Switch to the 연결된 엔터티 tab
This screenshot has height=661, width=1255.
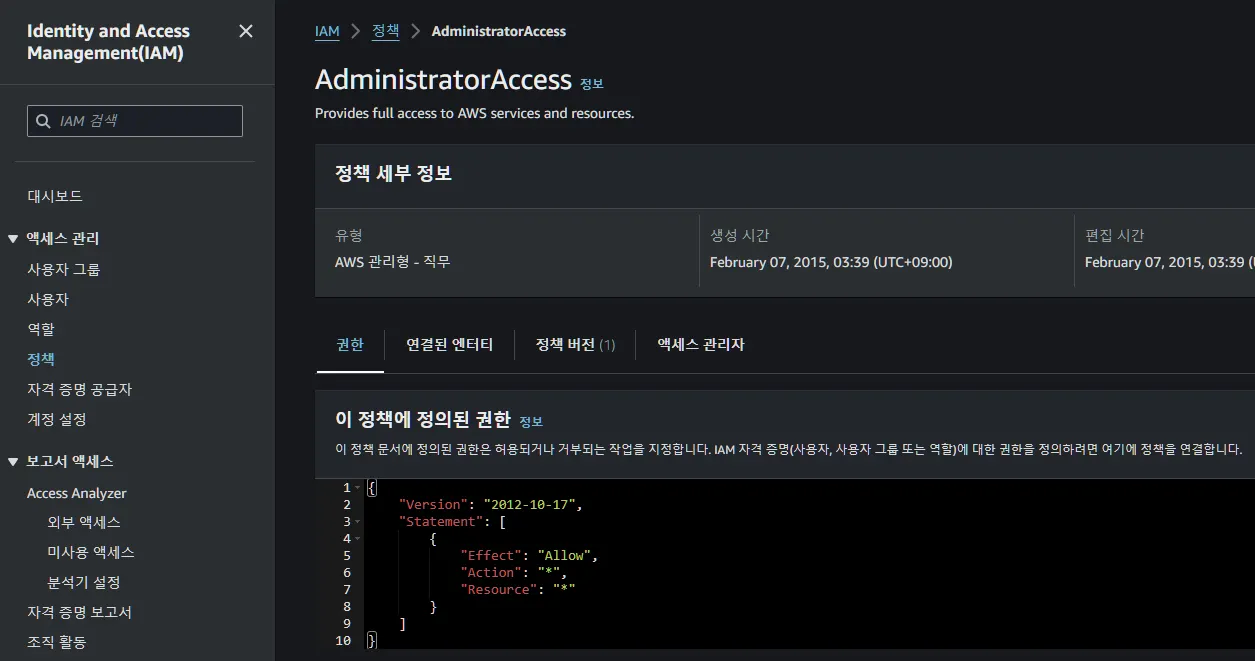click(x=450, y=344)
